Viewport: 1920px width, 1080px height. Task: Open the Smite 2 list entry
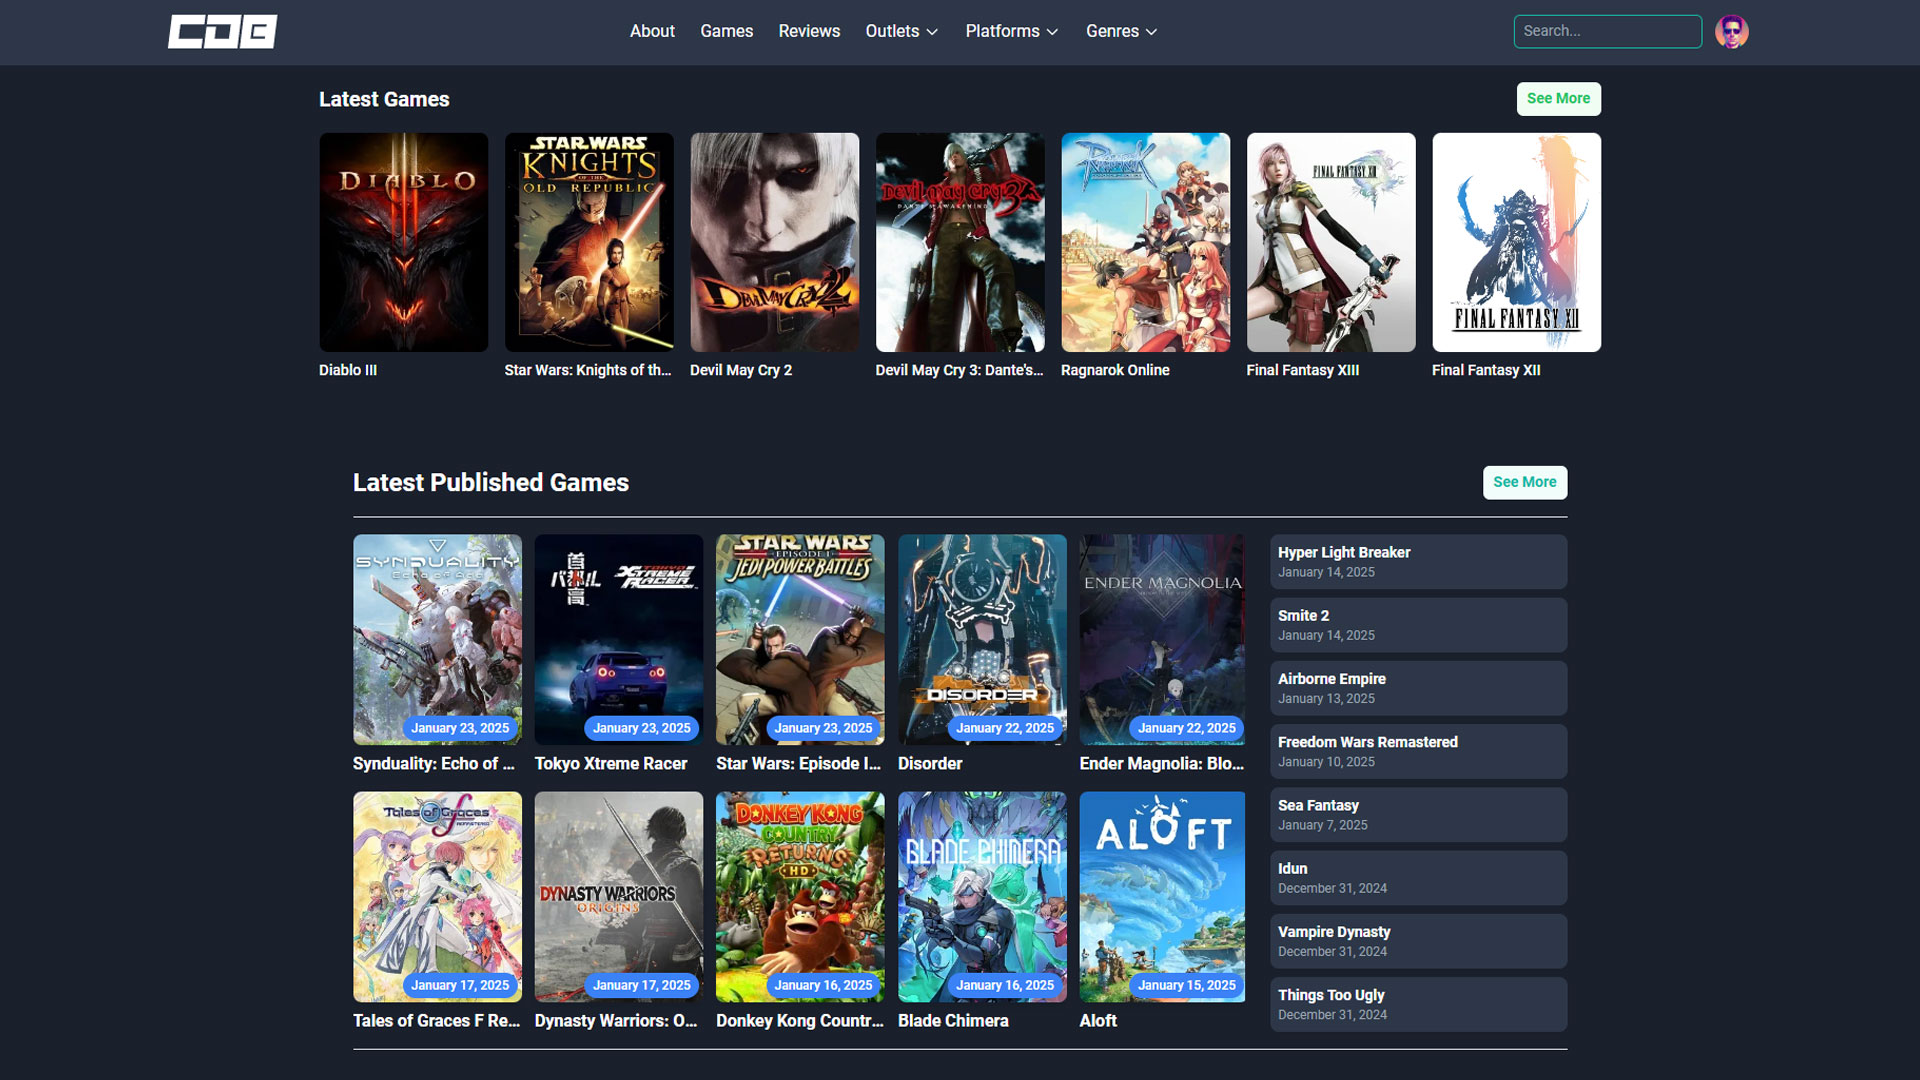[1418, 625]
